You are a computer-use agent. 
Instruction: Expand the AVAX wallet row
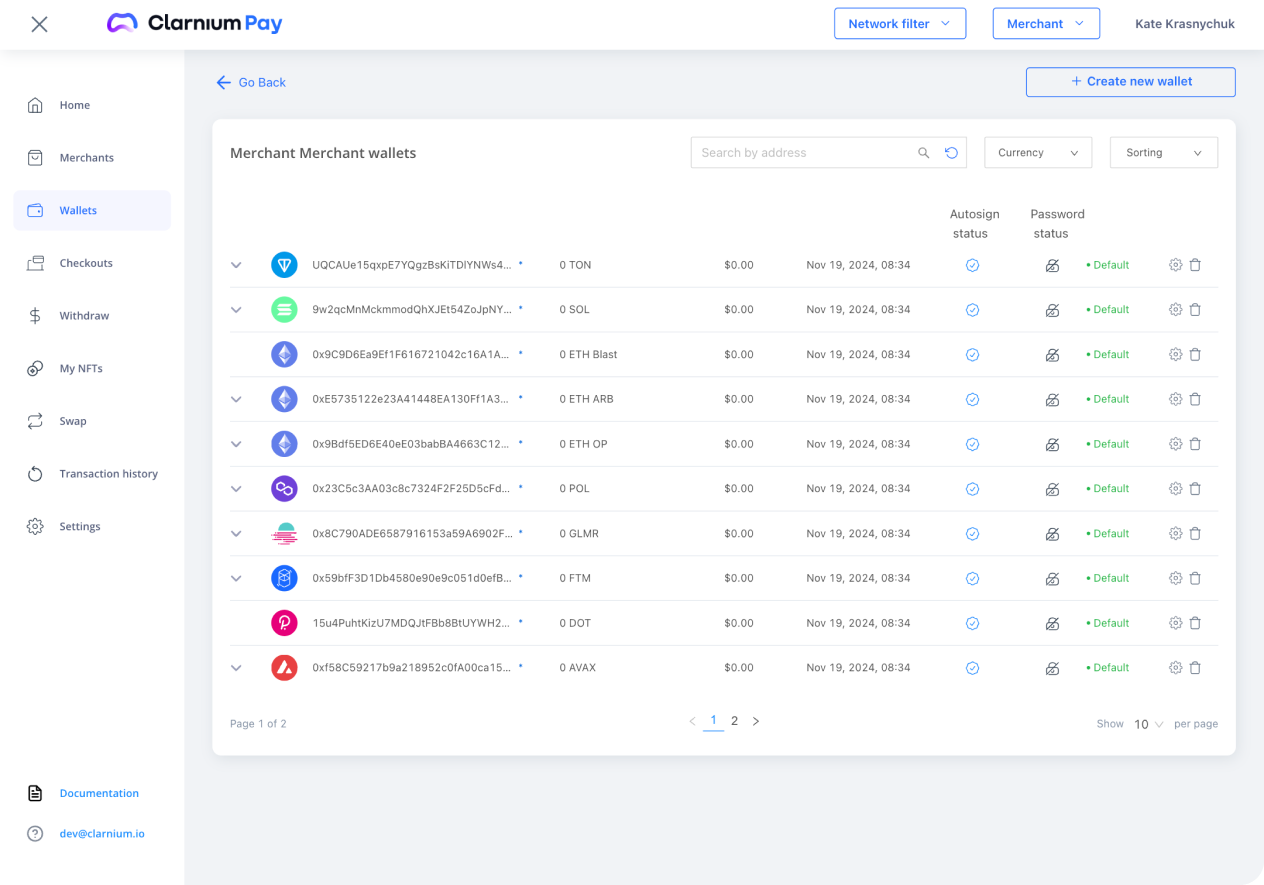(x=236, y=667)
